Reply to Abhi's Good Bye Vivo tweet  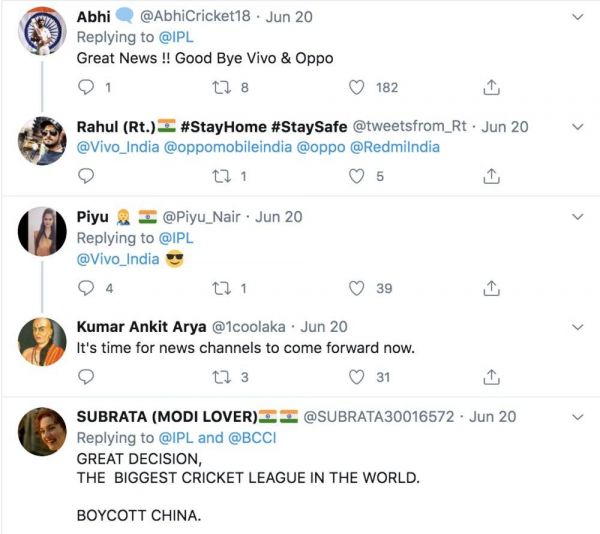pos(86,88)
